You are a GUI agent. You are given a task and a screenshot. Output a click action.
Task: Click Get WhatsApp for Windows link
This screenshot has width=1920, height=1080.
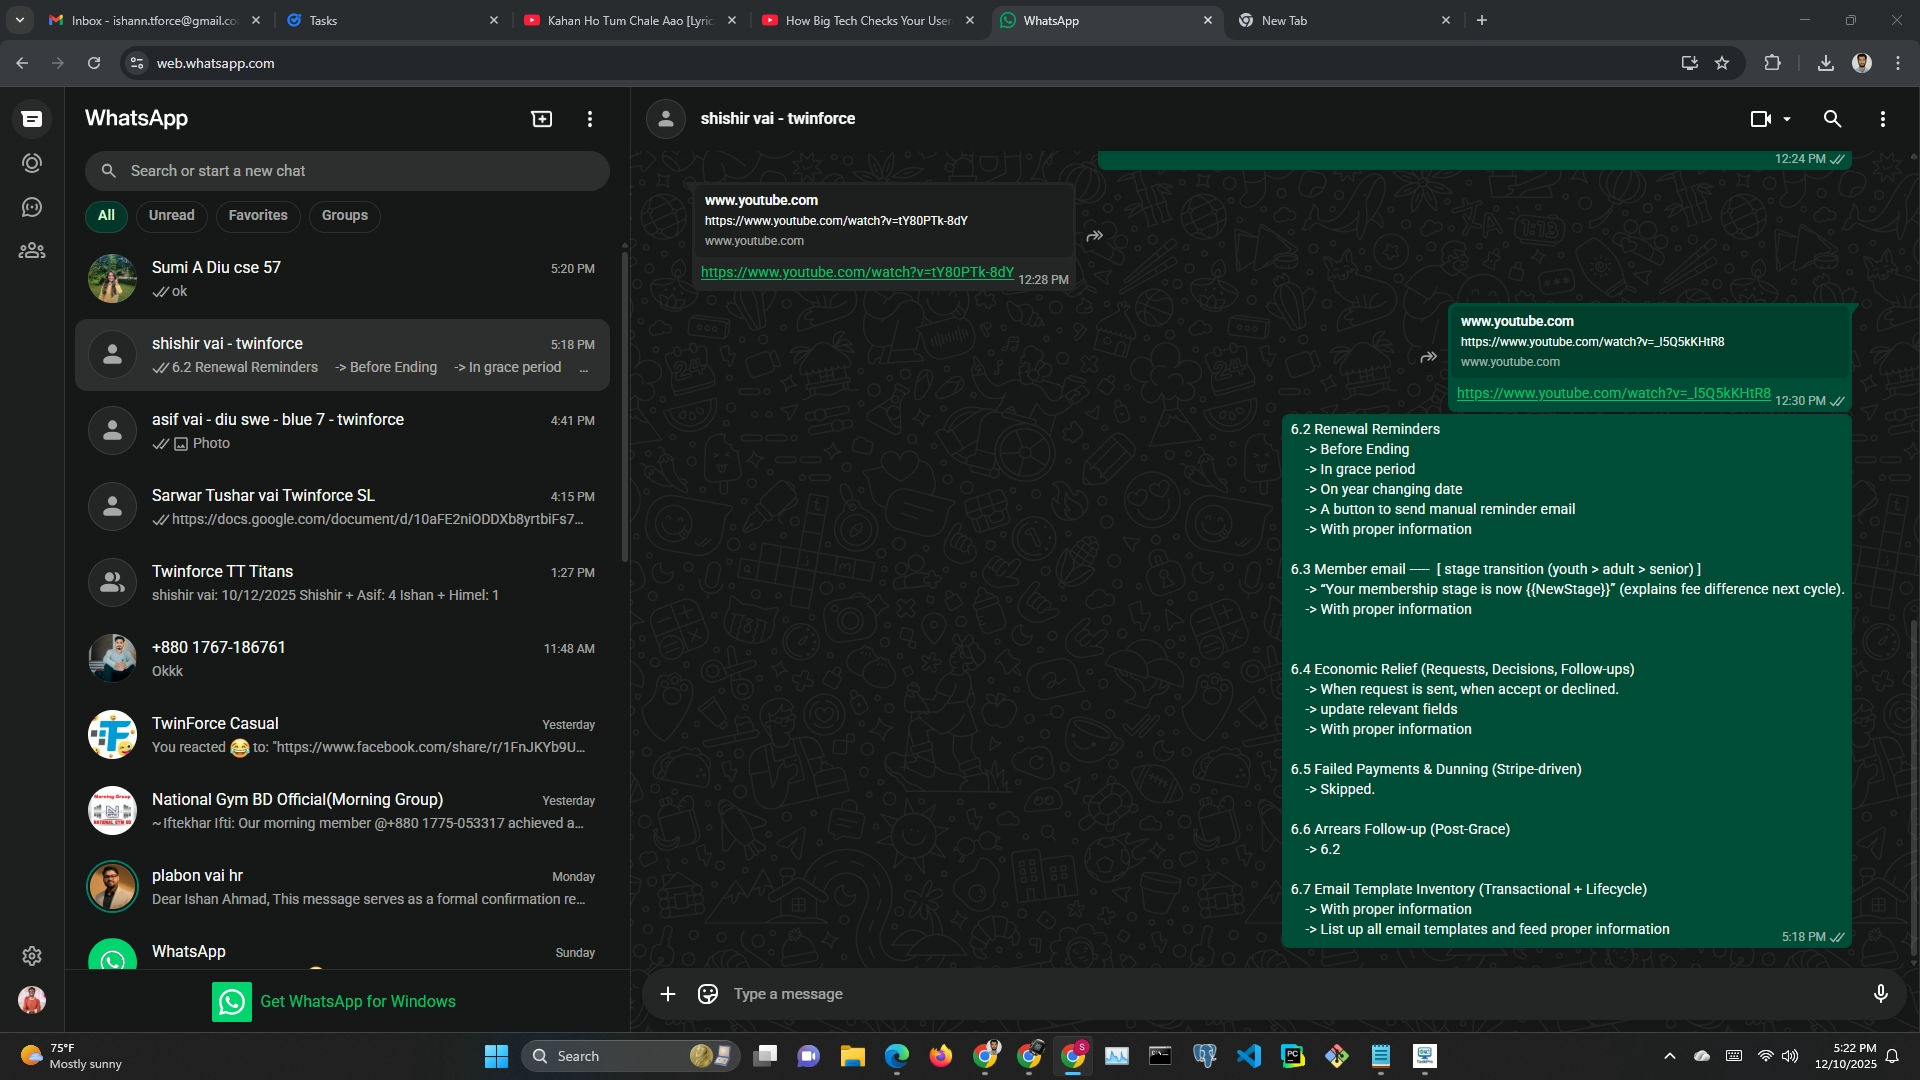coord(357,1002)
